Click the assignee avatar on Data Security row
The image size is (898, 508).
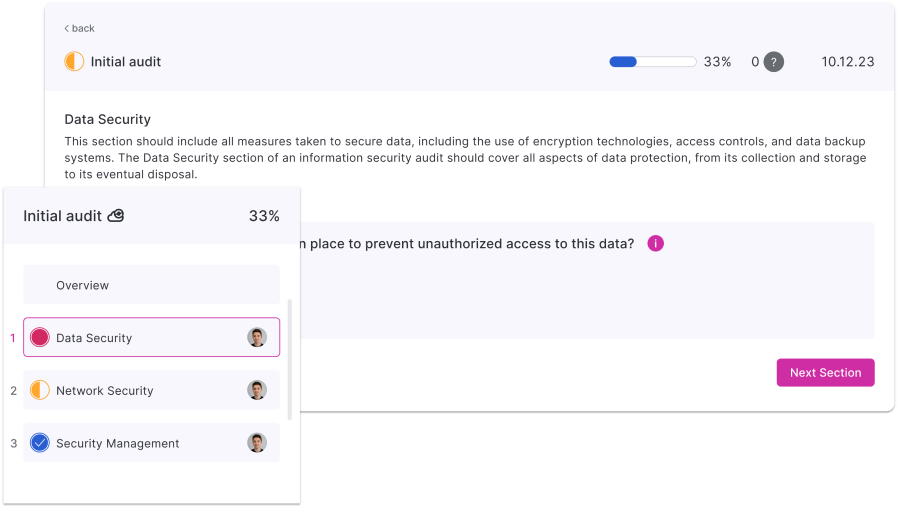[257, 338]
